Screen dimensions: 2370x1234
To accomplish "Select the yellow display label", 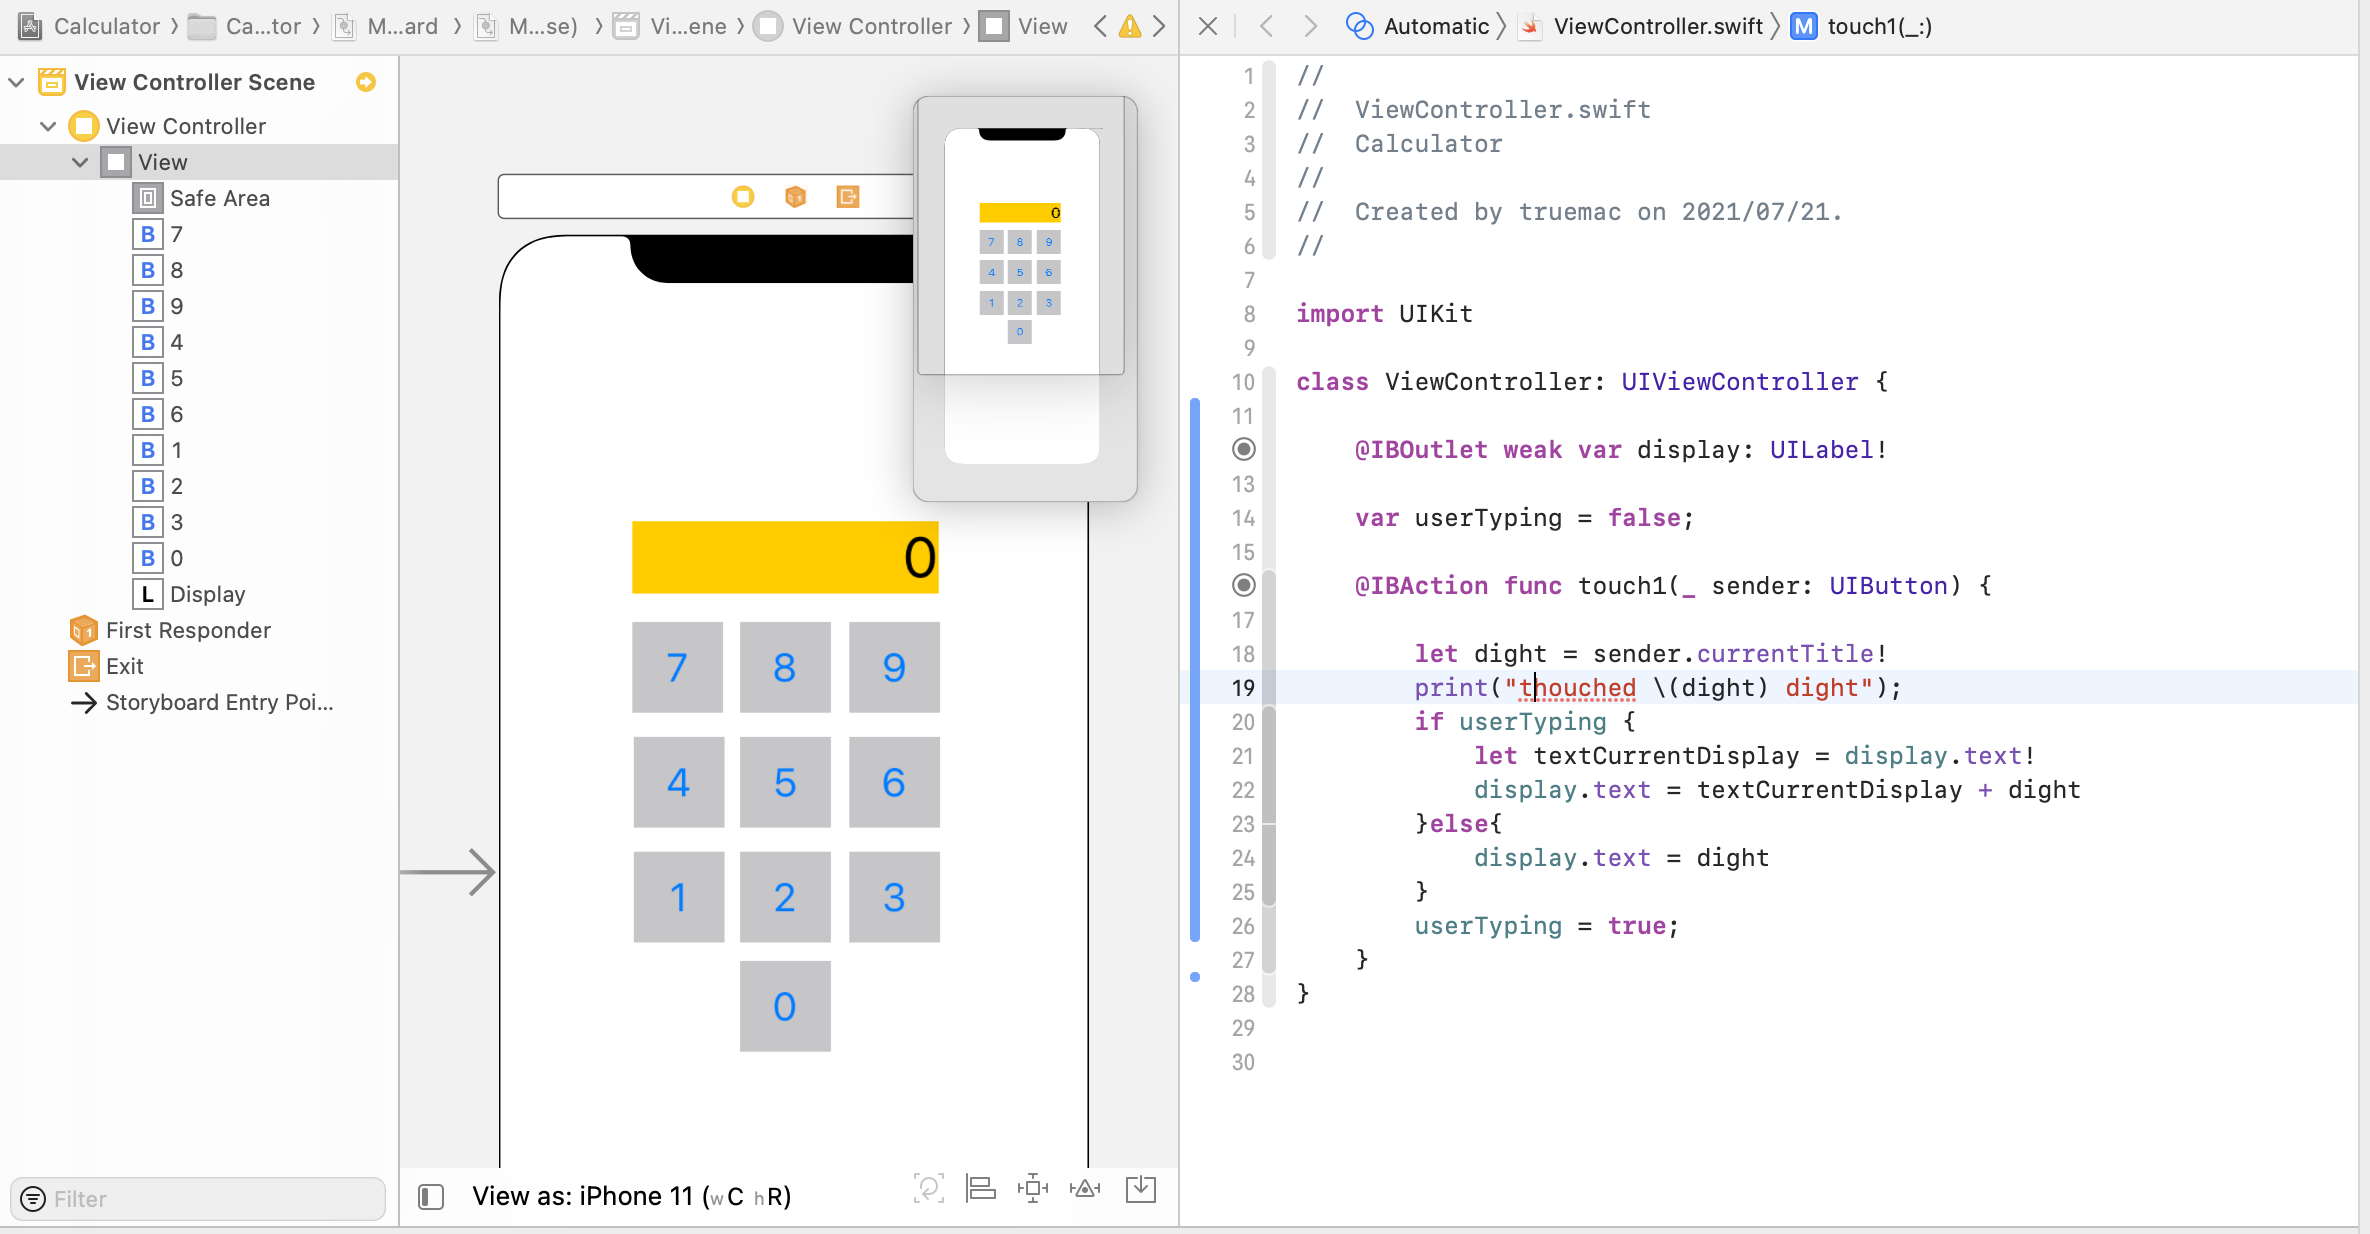I will click(785, 557).
